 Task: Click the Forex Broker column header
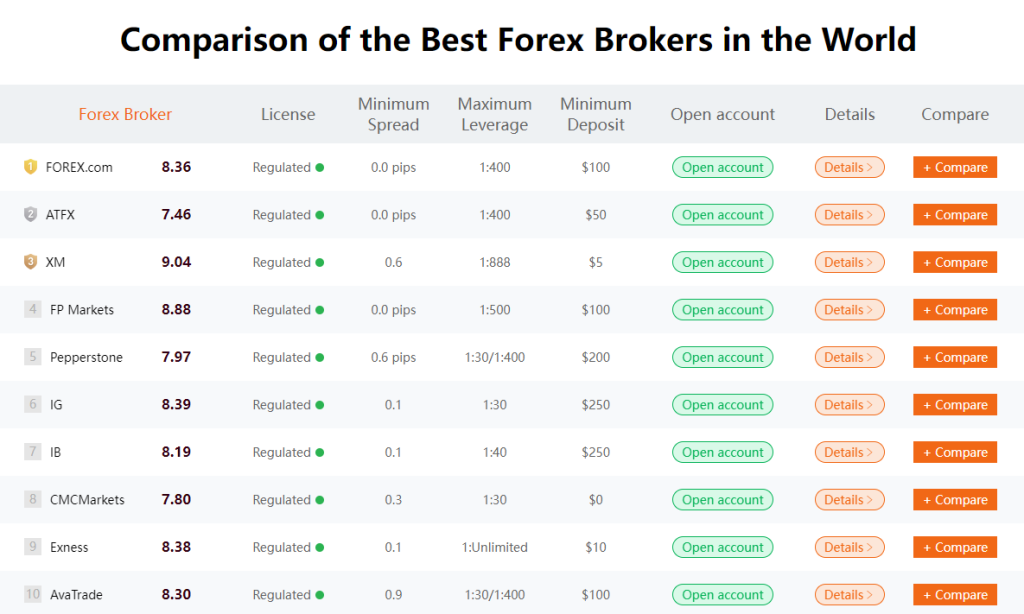[x=125, y=114]
